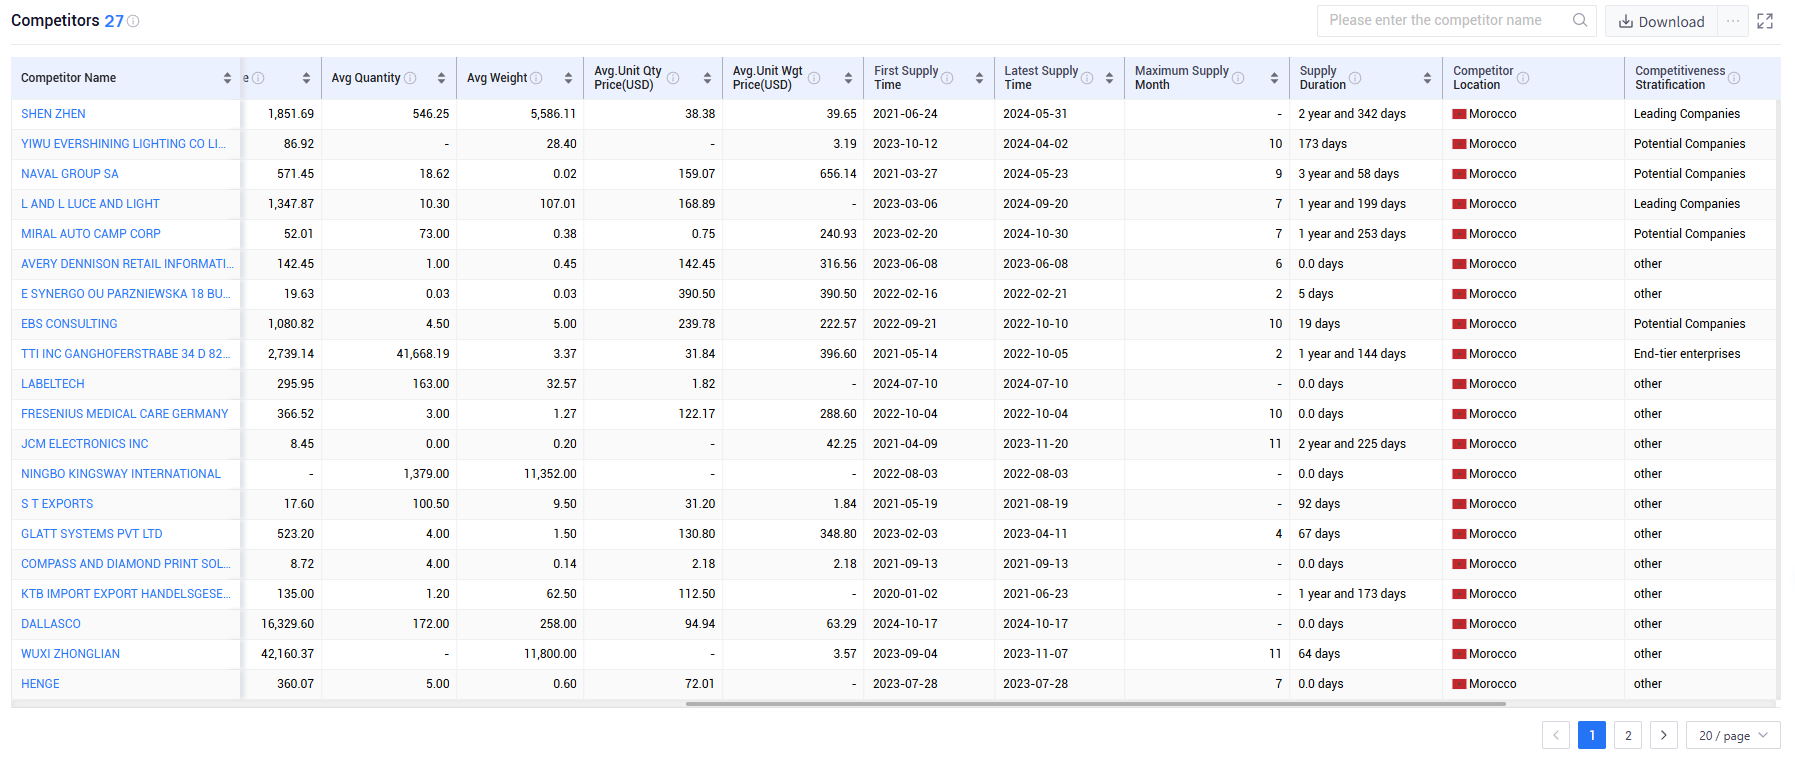1795x759 pixels.
Task: Sort the Avg Quantity column
Action: 441,78
